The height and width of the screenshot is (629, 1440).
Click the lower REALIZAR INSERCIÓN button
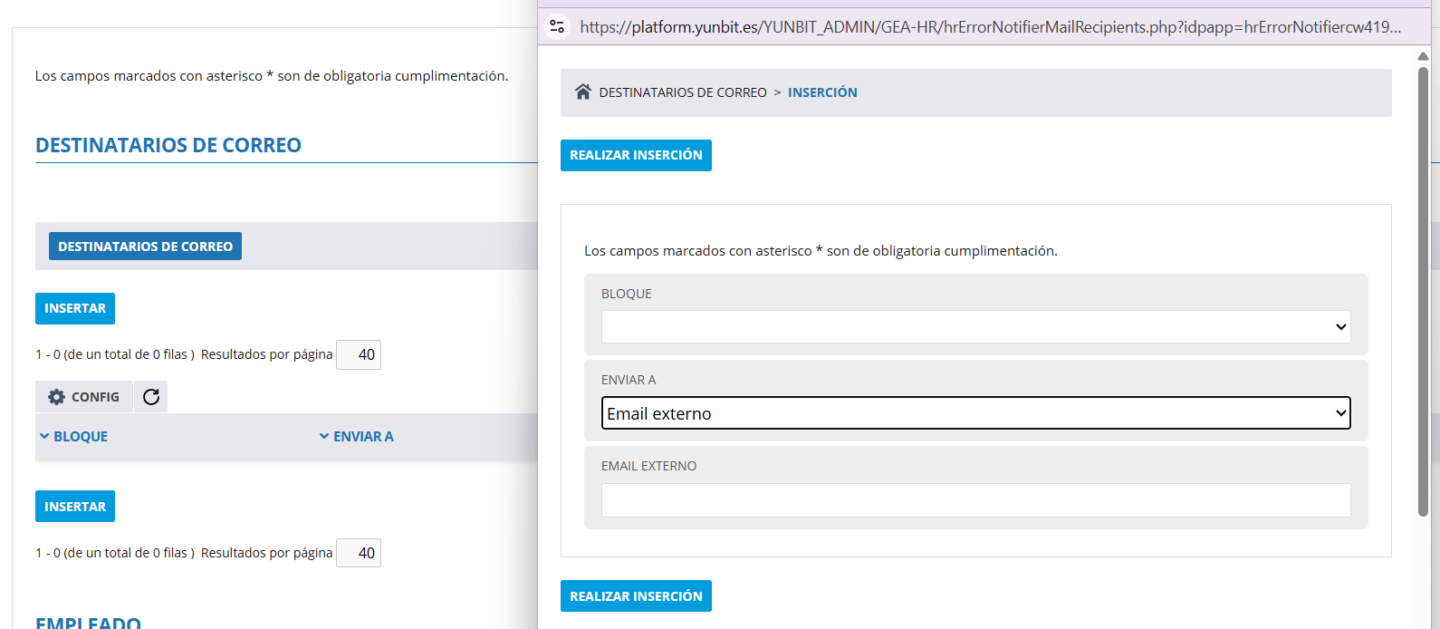pos(636,596)
